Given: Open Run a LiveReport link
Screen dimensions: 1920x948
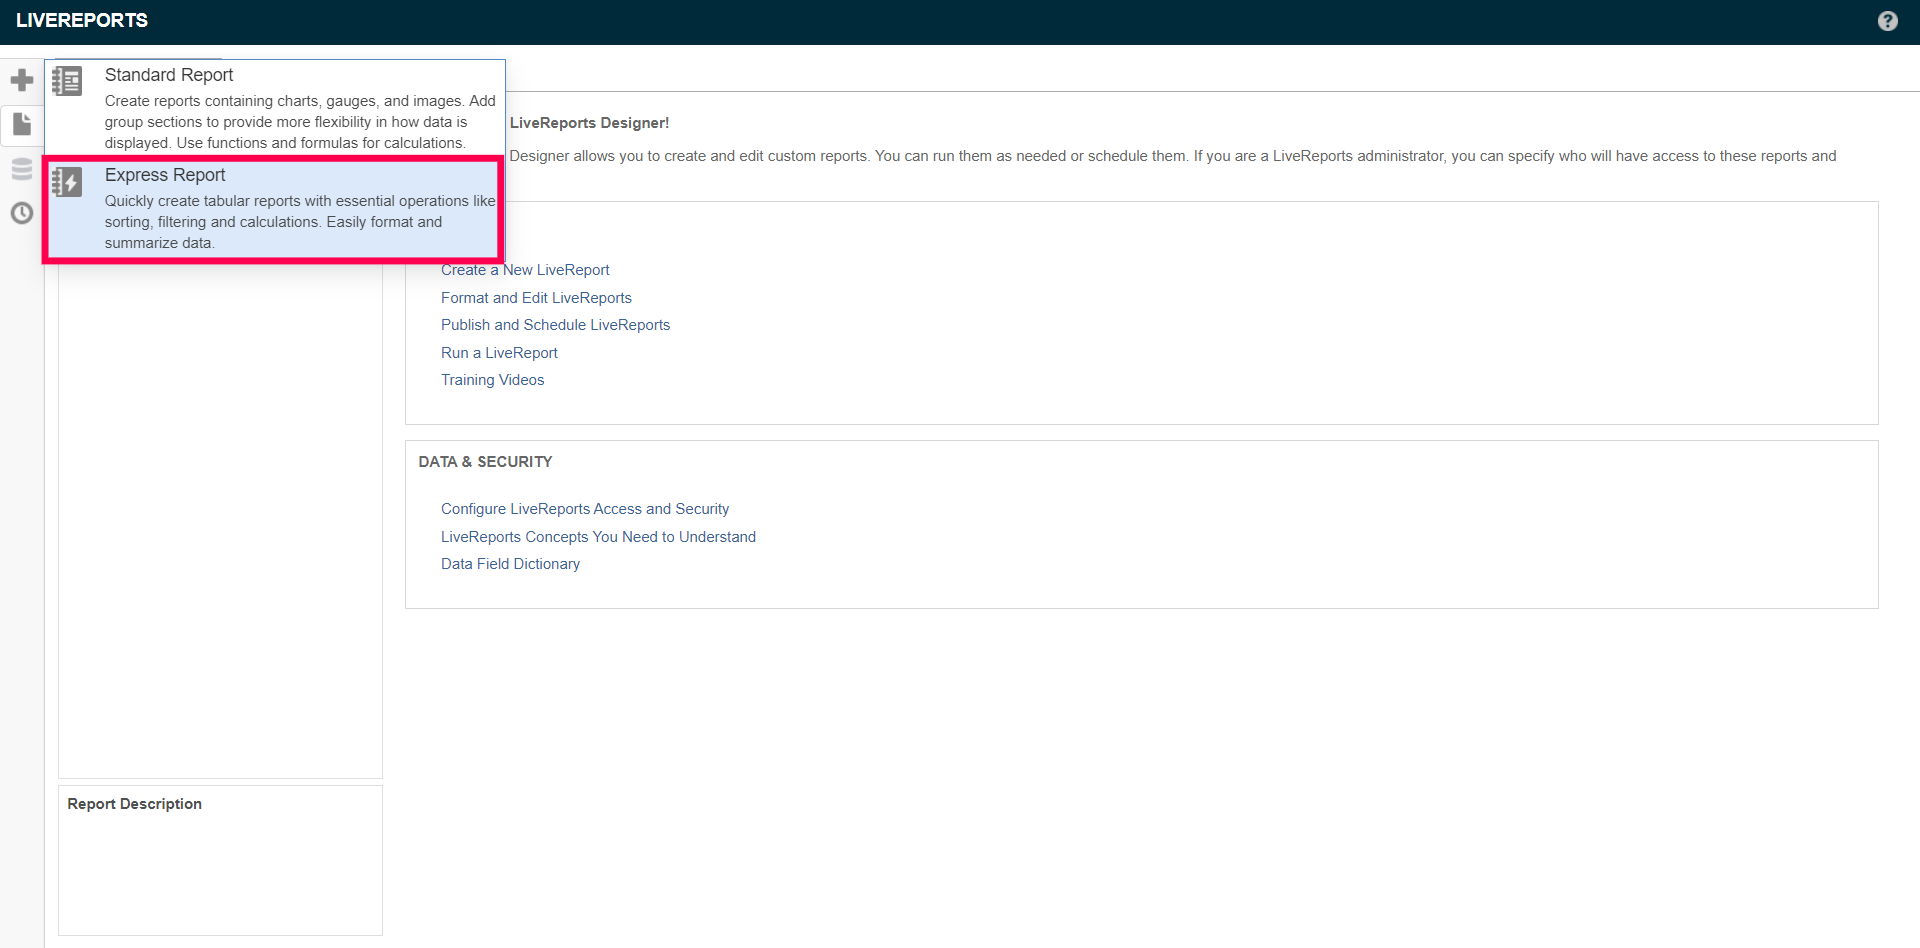Looking at the screenshot, I should click(499, 353).
